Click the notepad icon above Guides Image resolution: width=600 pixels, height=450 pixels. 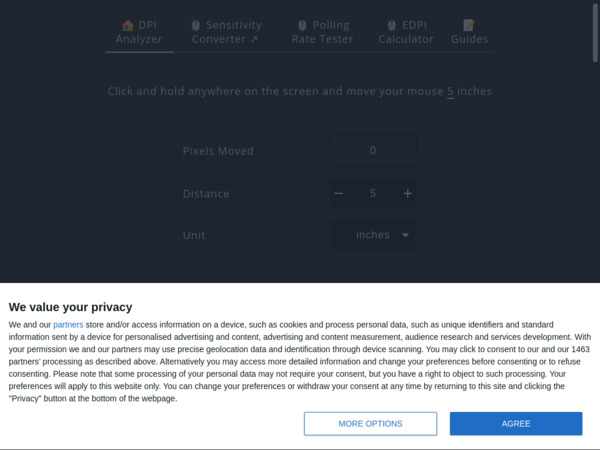(469, 25)
